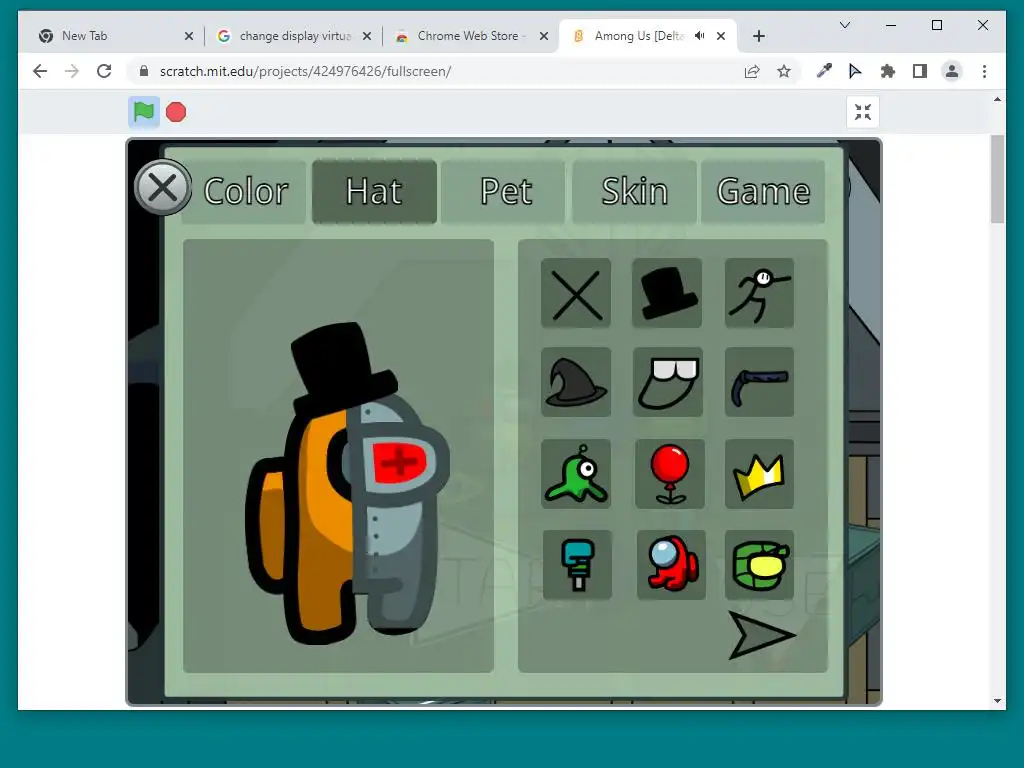Image resolution: width=1024 pixels, height=768 pixels.
Task: Stop the project with red stop button
Action: pos(176,112)
